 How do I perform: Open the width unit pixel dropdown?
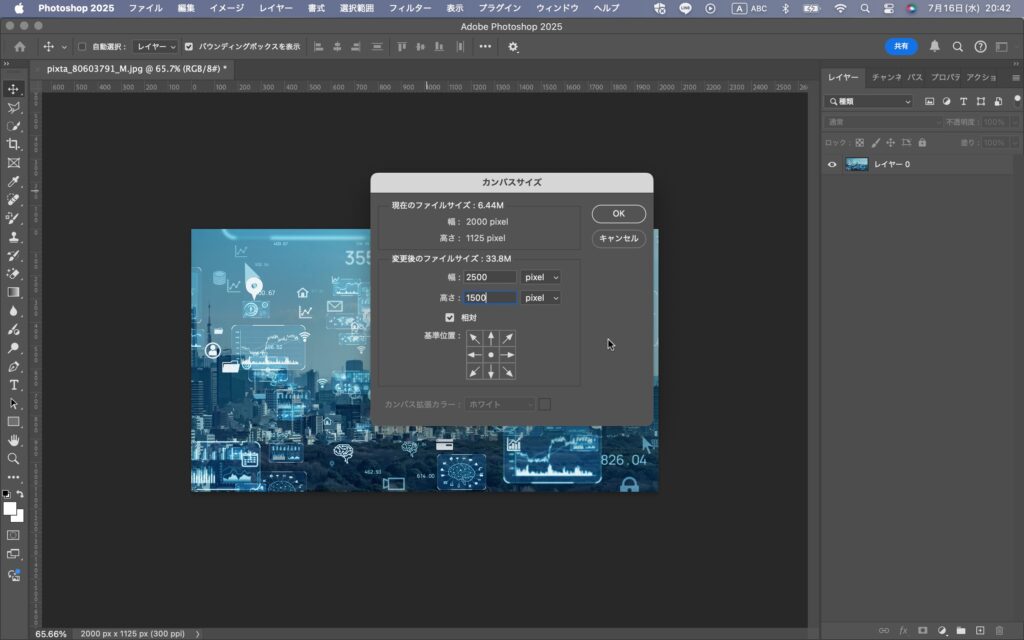541,277
